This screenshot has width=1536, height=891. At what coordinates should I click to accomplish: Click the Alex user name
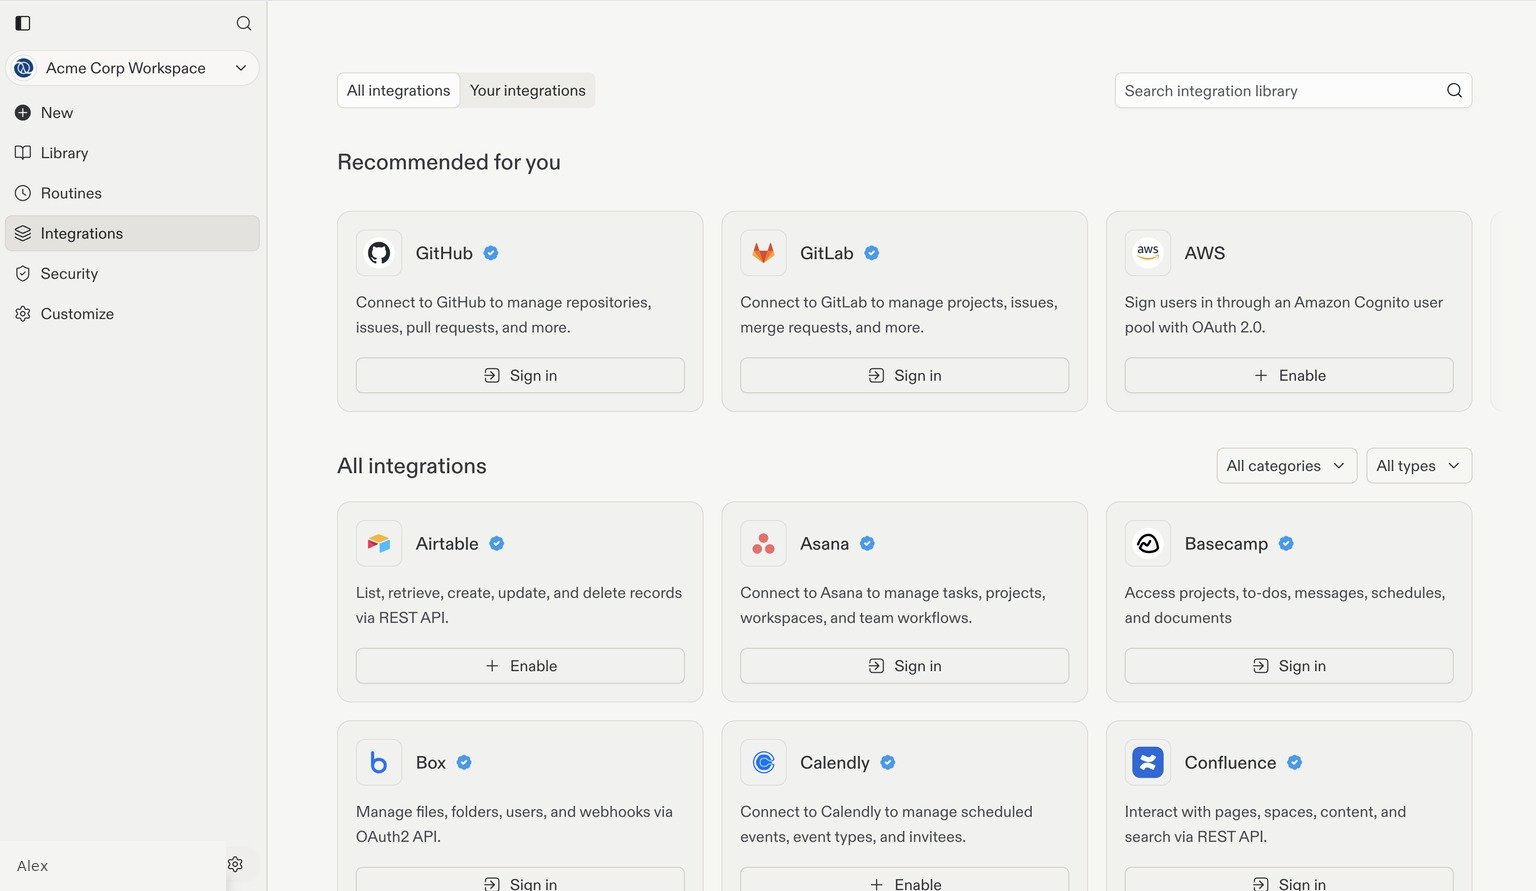(32, 866)
